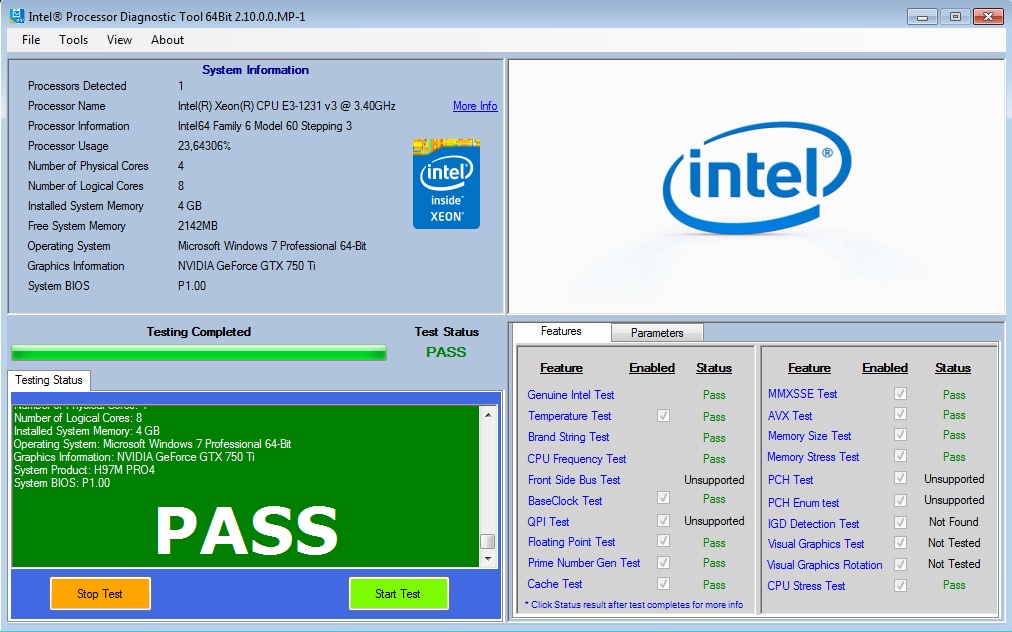
Task: Open the Tools menu
Action: click(x=74, y=40)
